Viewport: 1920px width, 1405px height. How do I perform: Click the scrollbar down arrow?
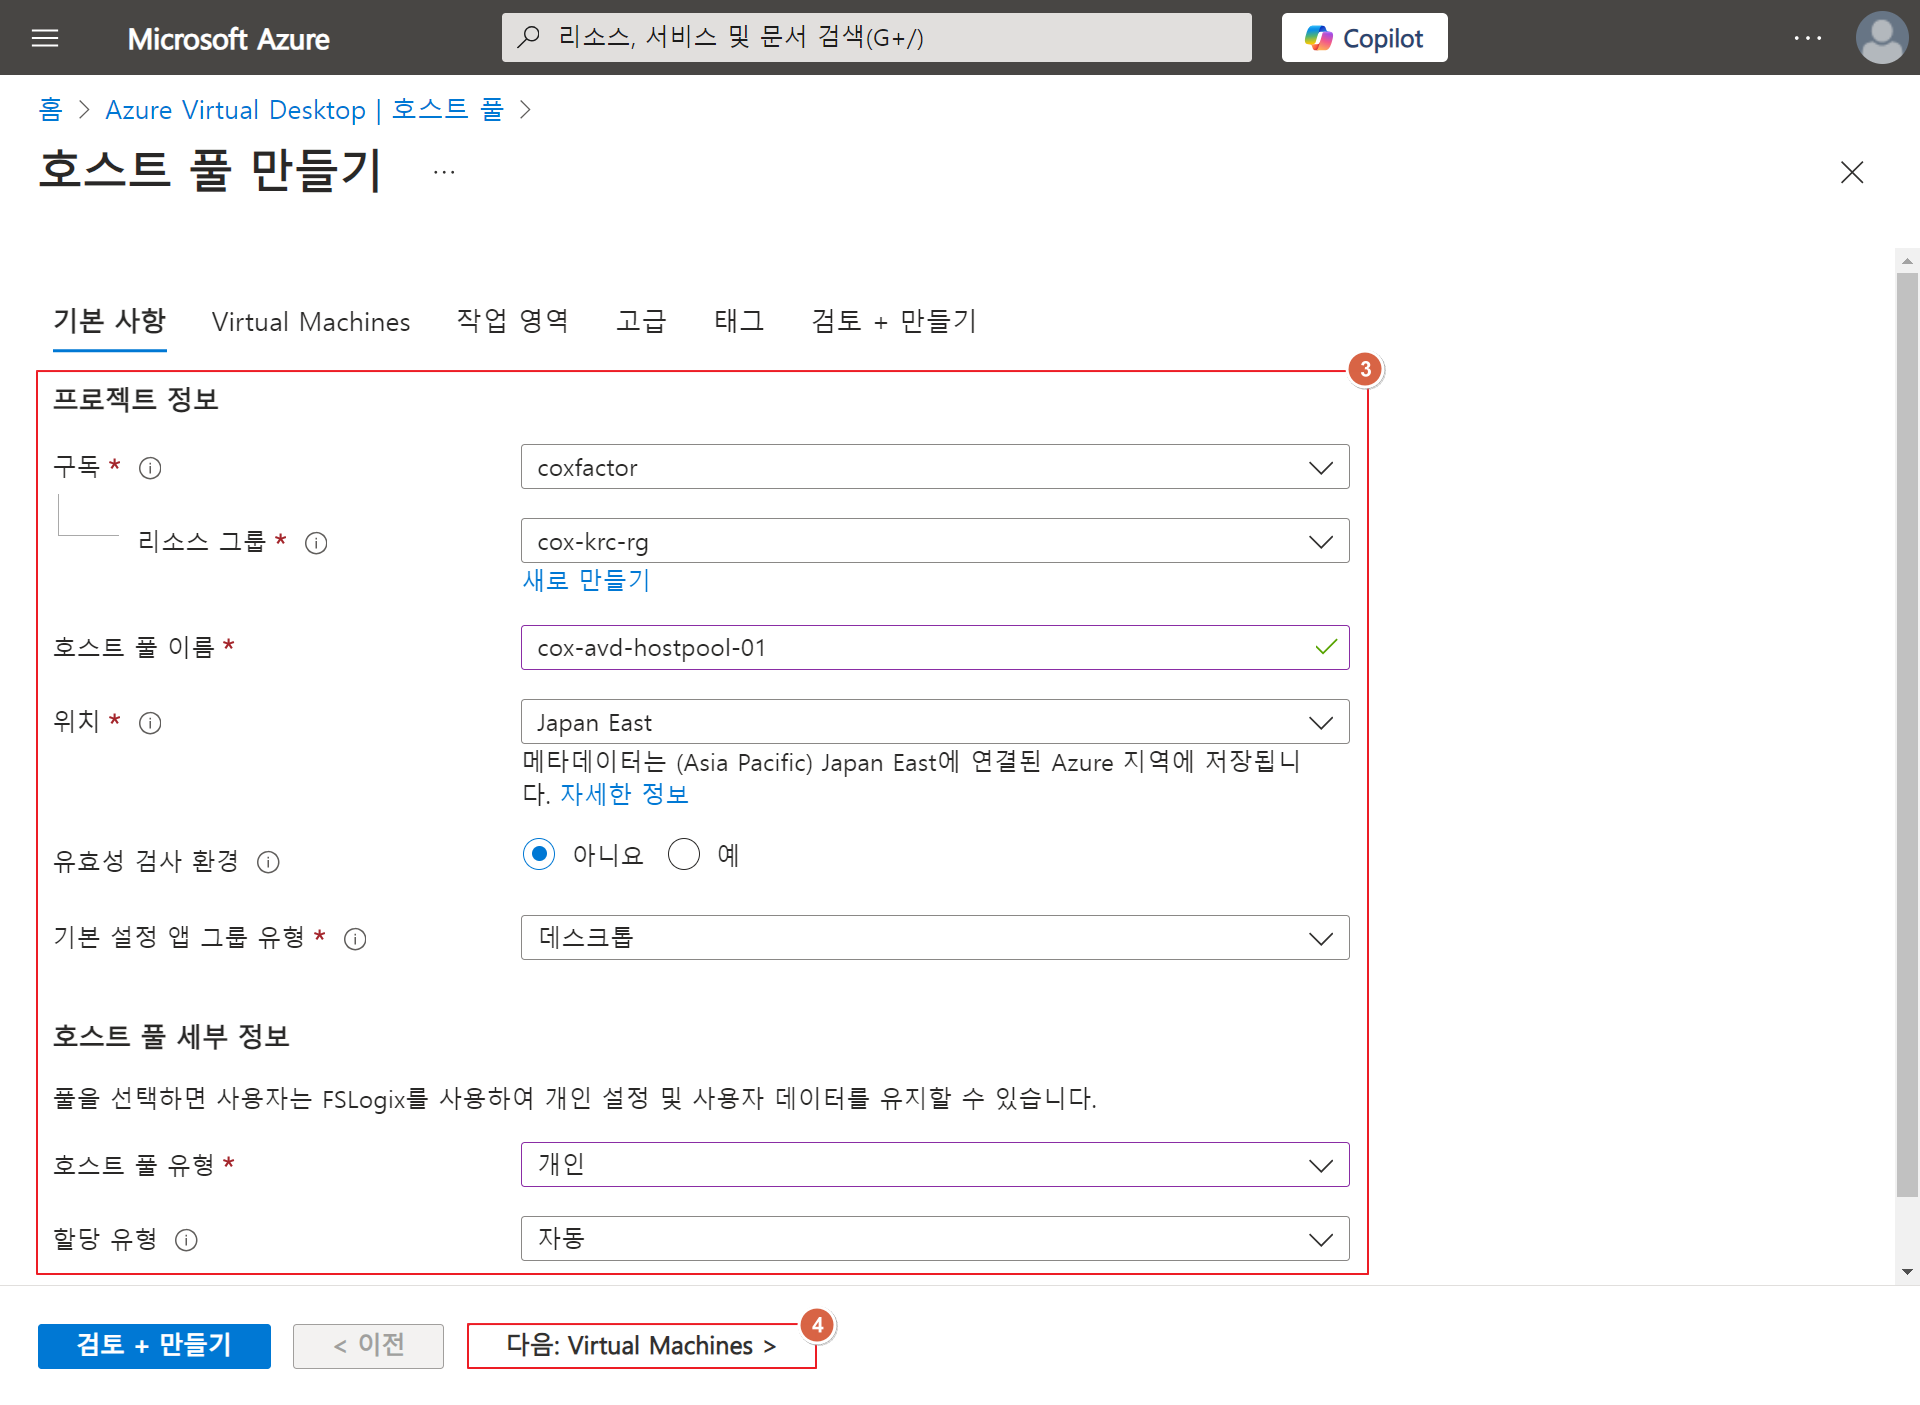tap(1907, 1272)
